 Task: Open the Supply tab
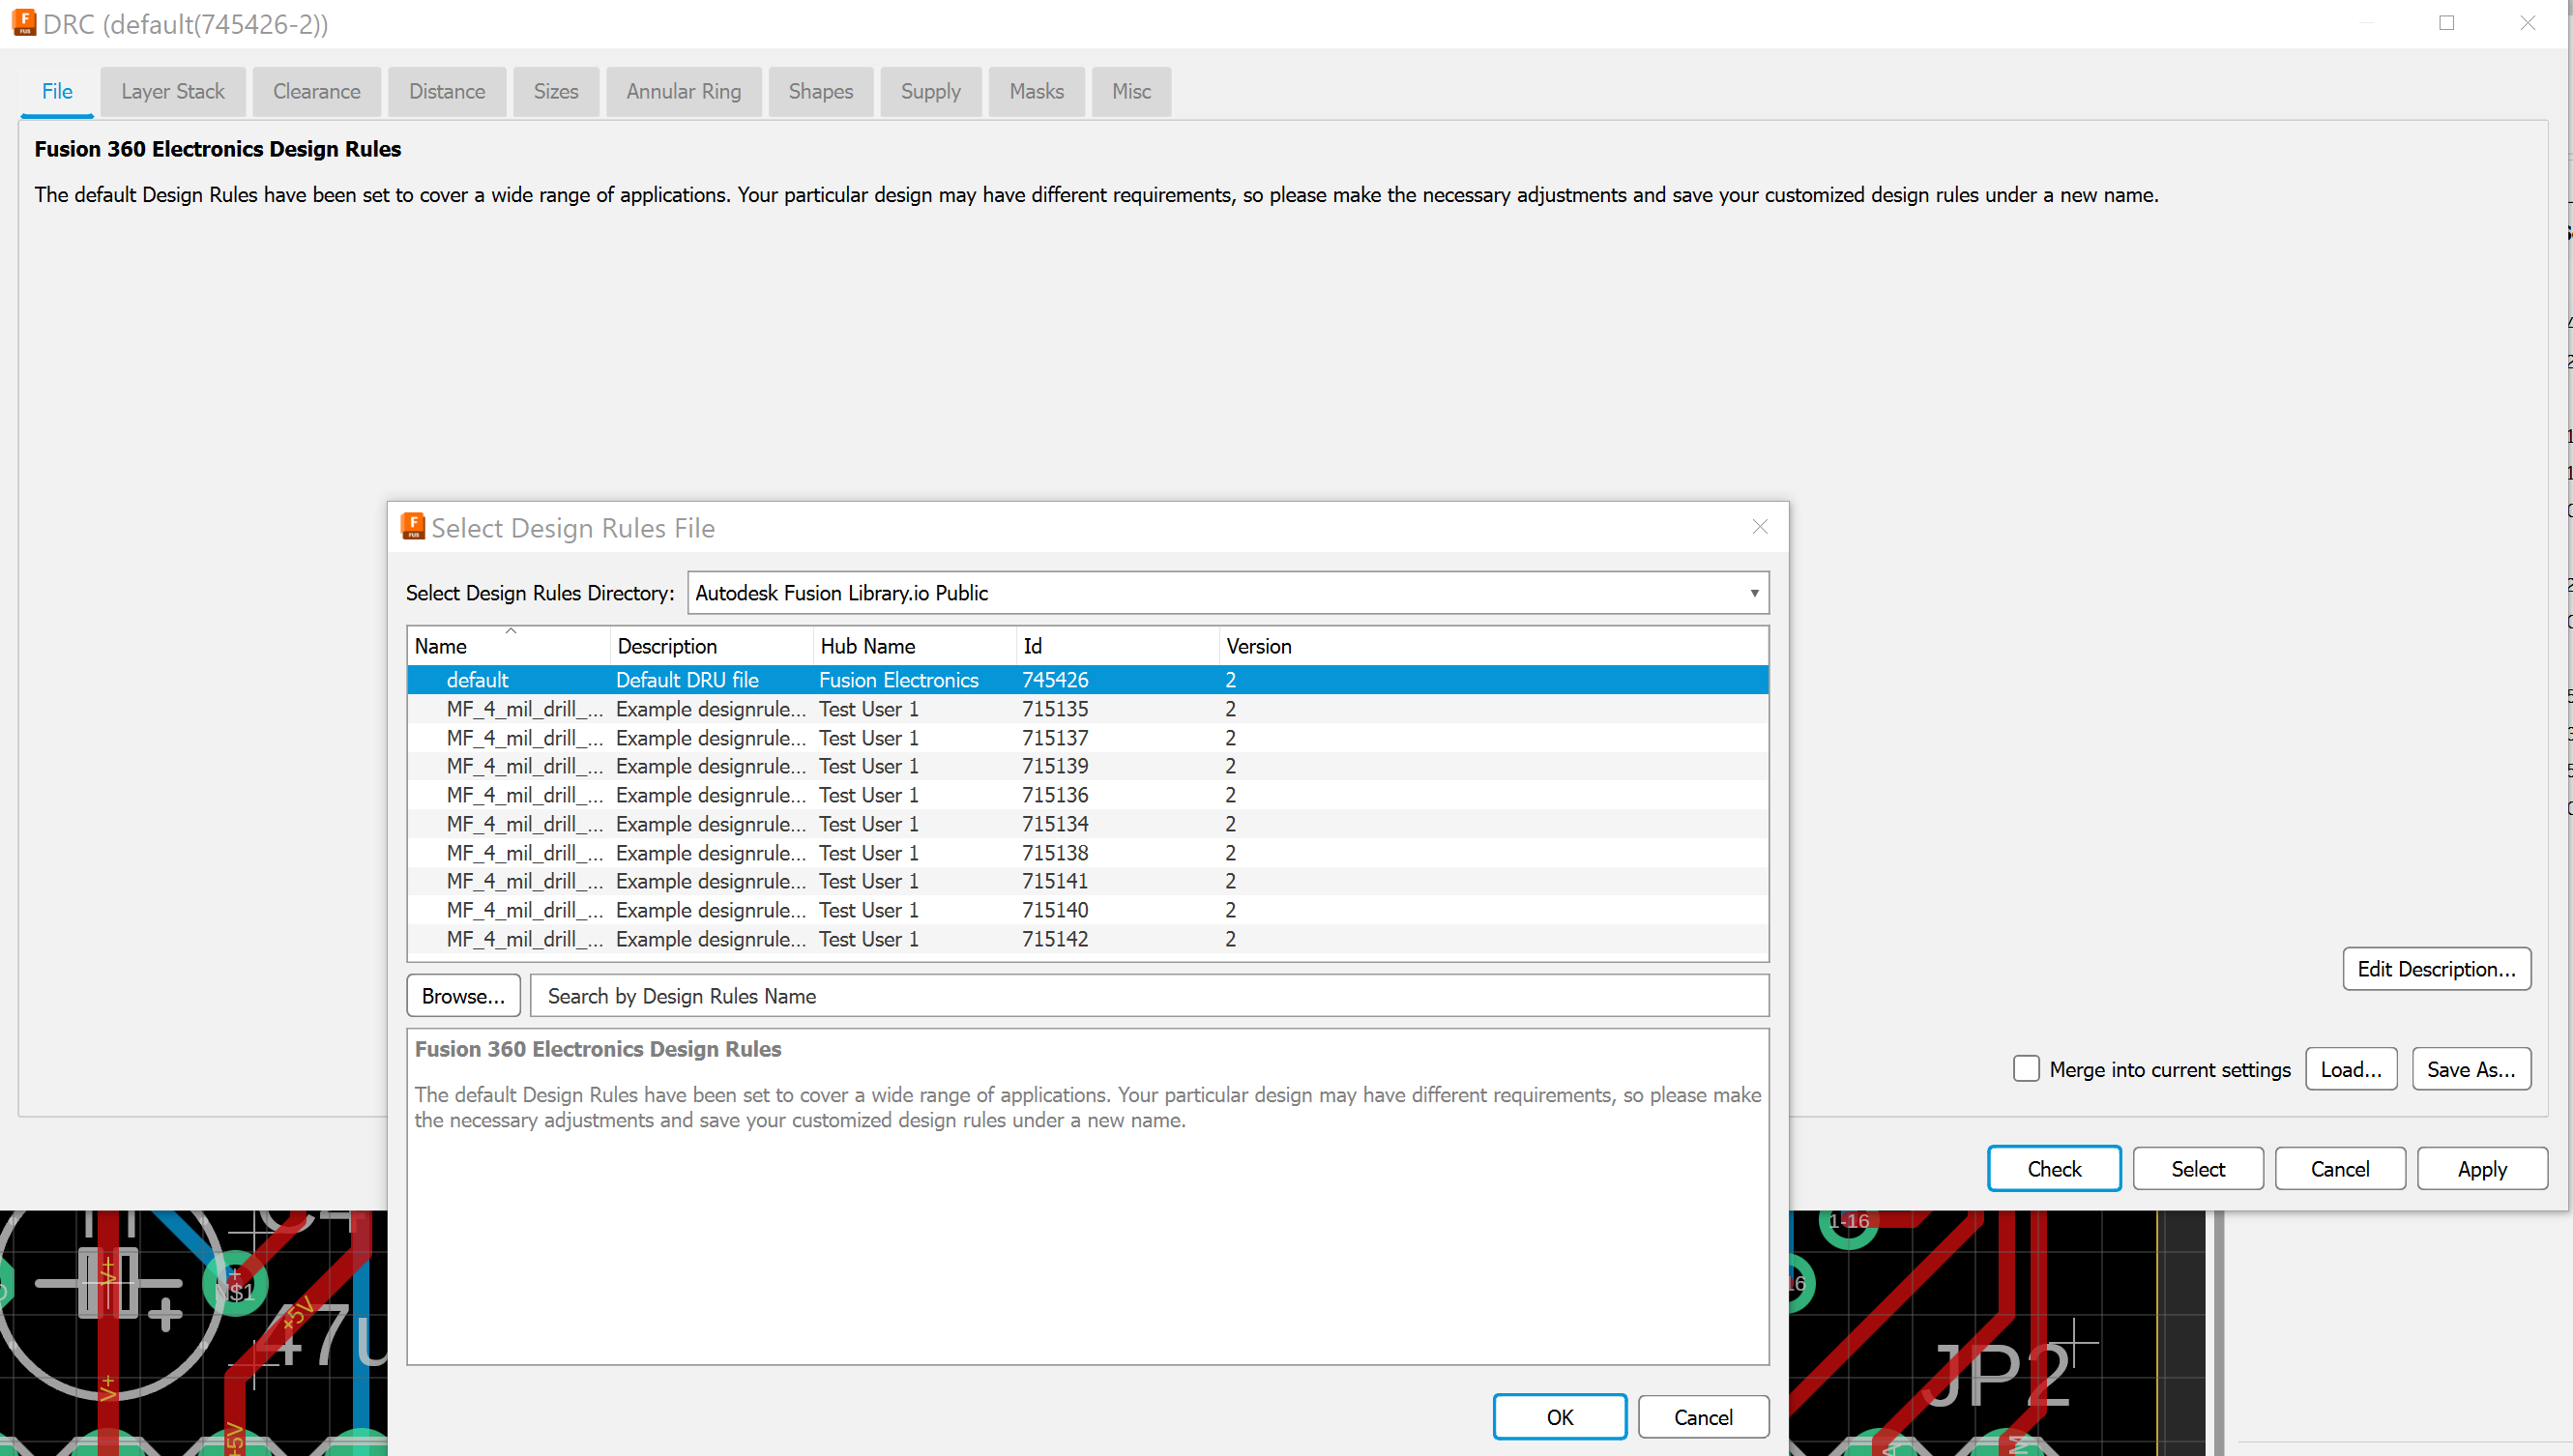point(930,91)
